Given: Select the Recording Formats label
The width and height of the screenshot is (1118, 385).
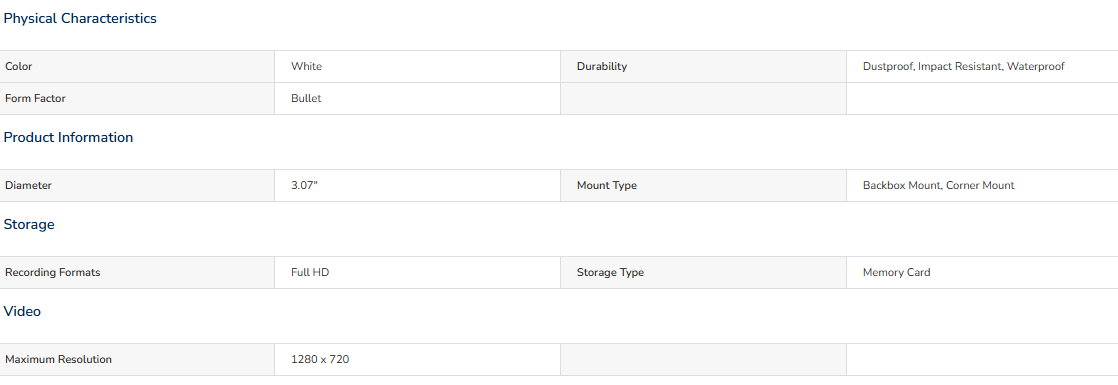Looking at the screenshot, I should (53, 272).
